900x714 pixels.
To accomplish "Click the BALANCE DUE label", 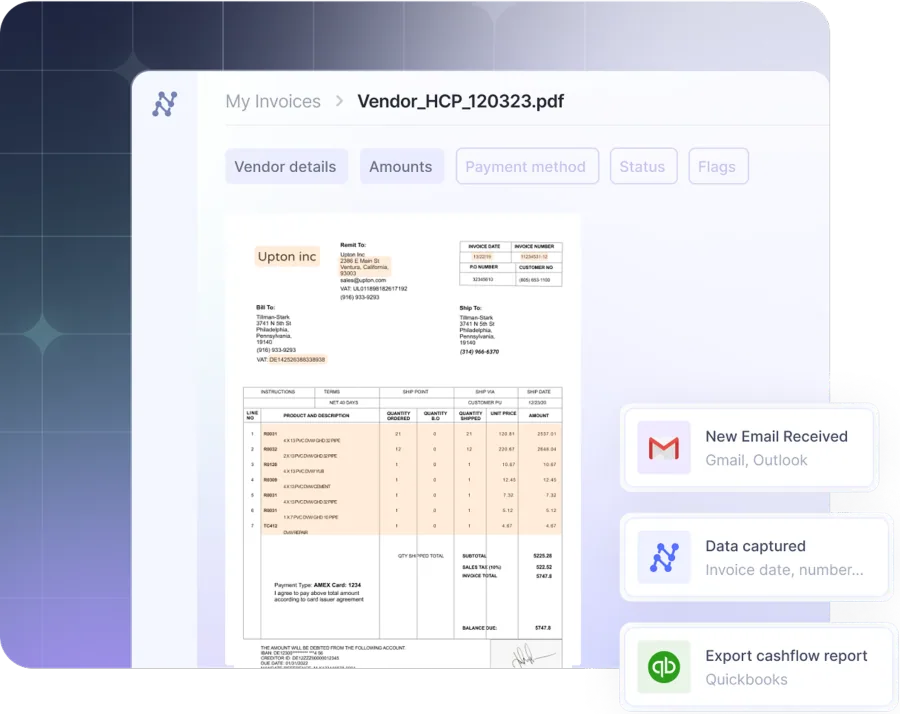I will coord(479,628).
